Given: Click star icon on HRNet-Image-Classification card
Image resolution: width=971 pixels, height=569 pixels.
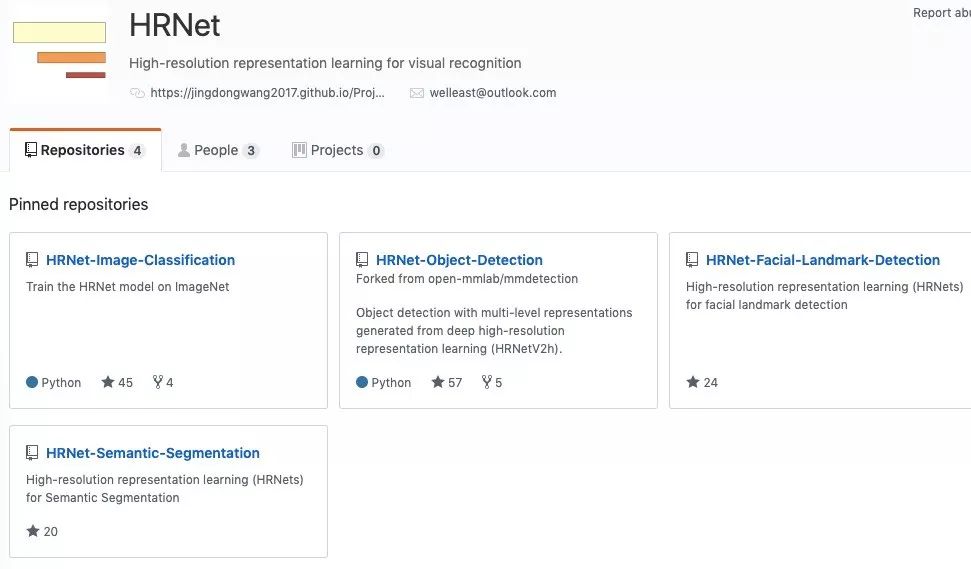Looking at the screenshot, I should [x=108, y=382].
